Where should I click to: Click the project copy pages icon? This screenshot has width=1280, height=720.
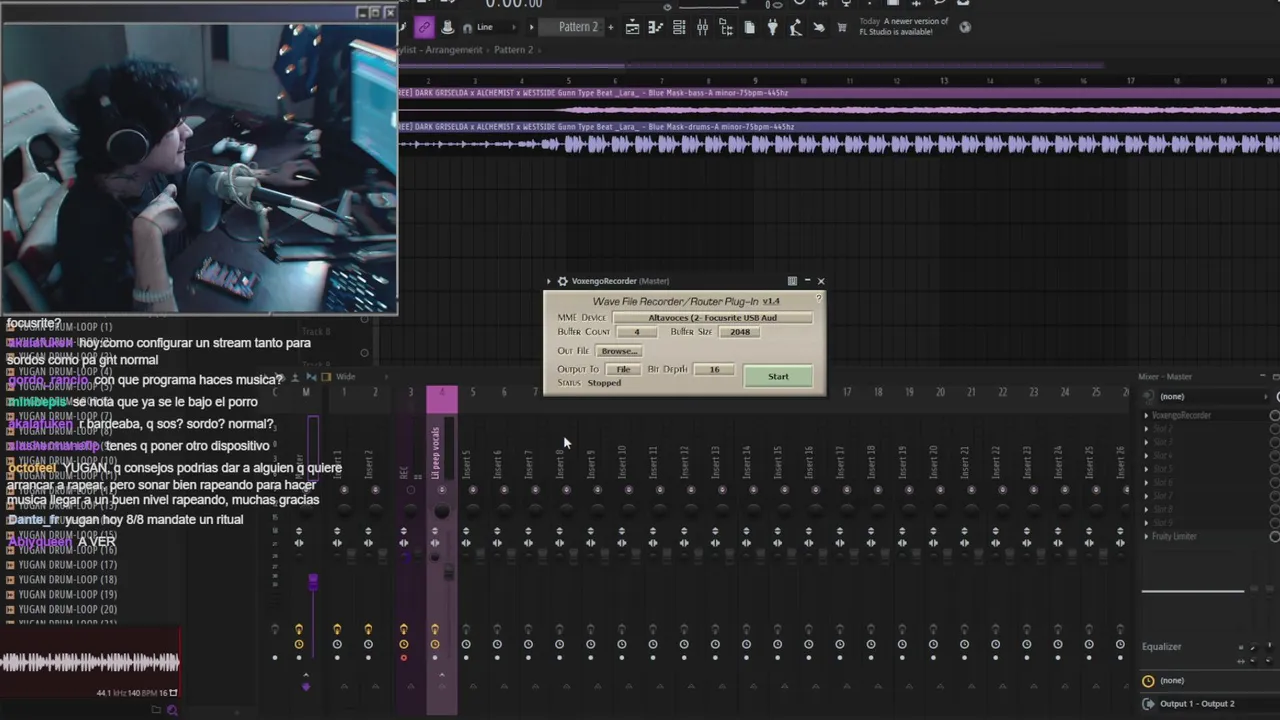click(x=749, y=27)
